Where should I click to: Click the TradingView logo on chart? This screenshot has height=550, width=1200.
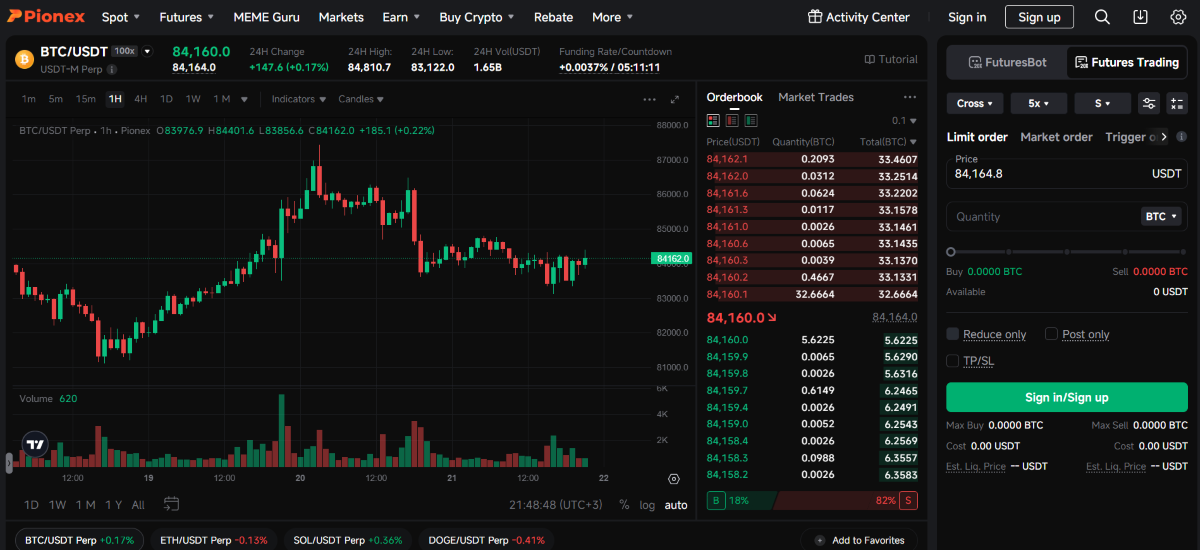point(36,444)
